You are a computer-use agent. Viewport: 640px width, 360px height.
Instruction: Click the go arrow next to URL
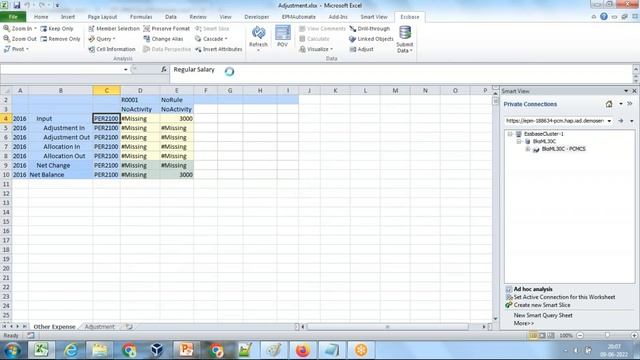(x=621, y=121)
